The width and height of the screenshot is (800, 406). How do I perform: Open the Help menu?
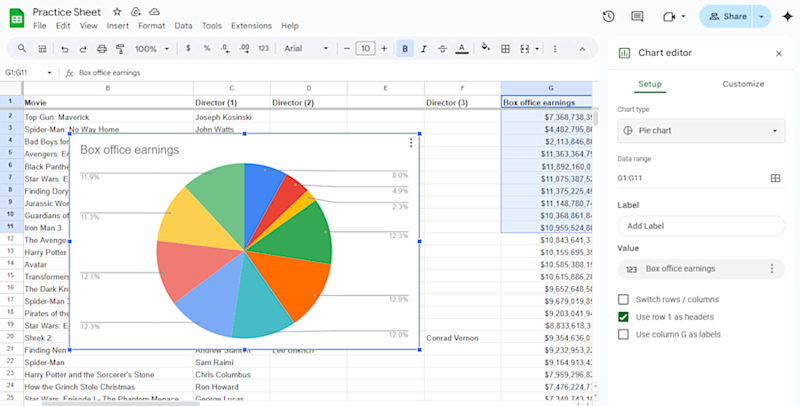[290, 26]
